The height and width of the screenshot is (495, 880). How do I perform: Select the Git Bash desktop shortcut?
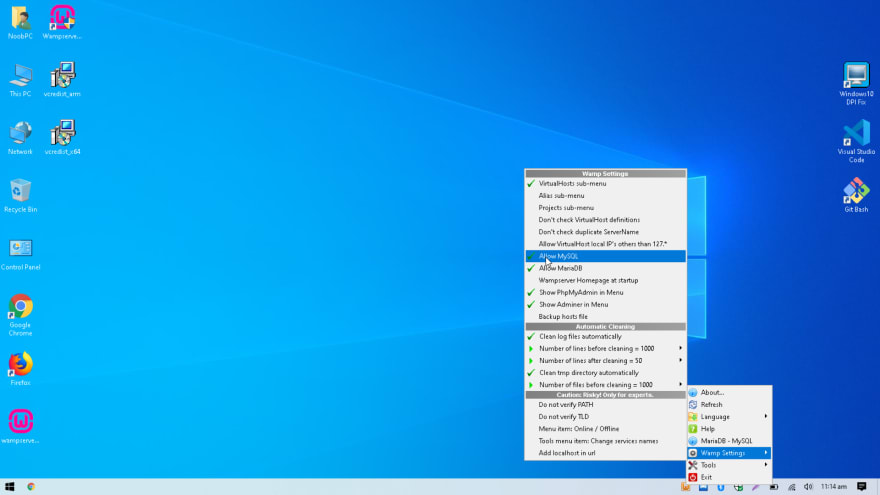click(x=856, y=195)
